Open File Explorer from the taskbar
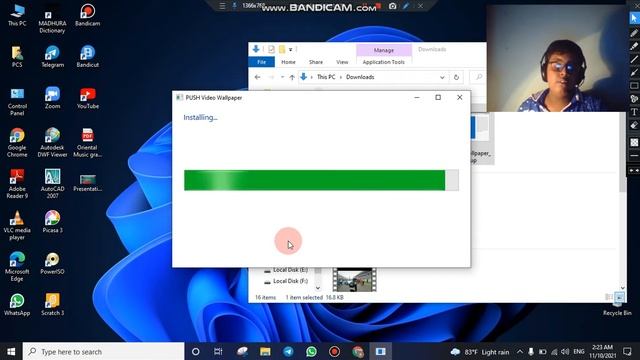The height and width of the screenshot is (360, 640). point(265,351)
